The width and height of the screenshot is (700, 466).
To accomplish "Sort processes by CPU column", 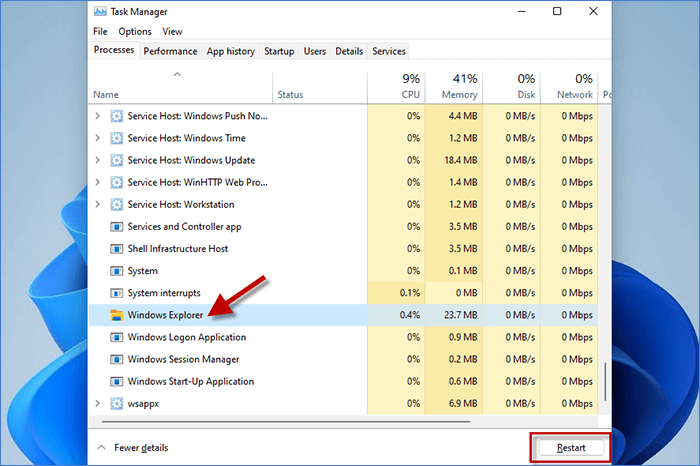I will [x=396, y=87].
